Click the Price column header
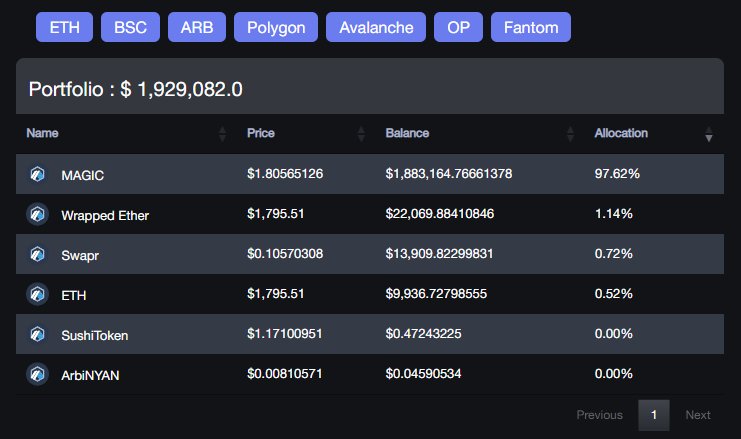The image size is (741, 439). (x=261, y=133)
